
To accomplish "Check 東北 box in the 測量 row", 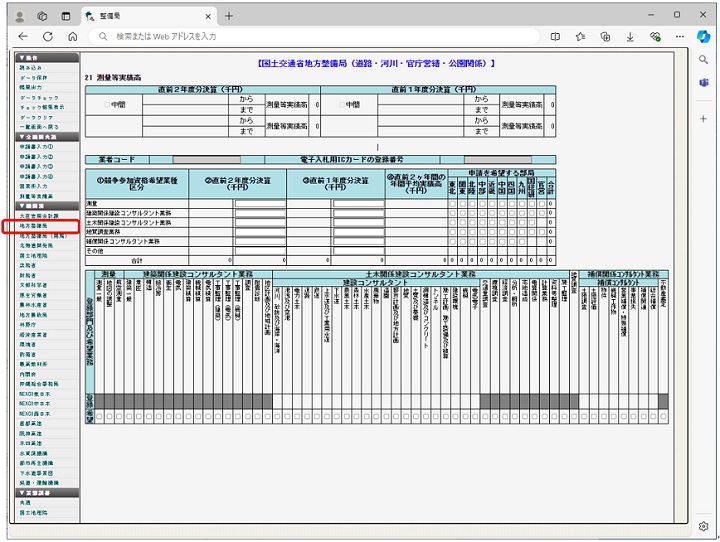I will pos(453,203).
